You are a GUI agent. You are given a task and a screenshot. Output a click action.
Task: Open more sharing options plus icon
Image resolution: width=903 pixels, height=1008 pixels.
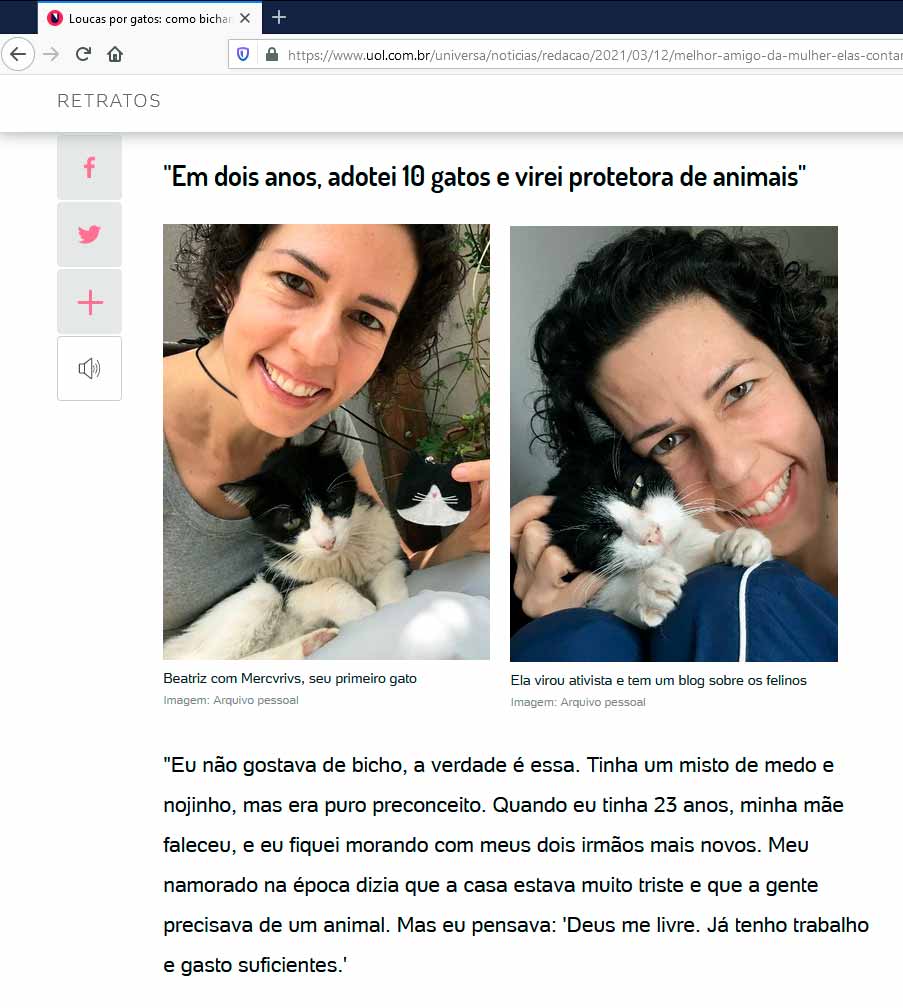click(89, 302)
